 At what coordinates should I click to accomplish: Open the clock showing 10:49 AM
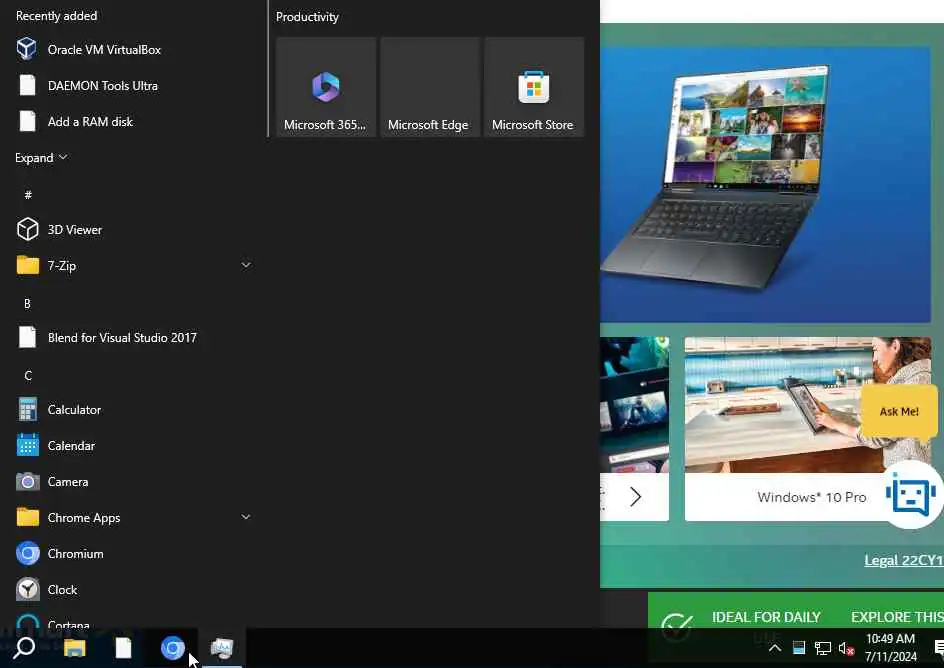click(890, 648)
